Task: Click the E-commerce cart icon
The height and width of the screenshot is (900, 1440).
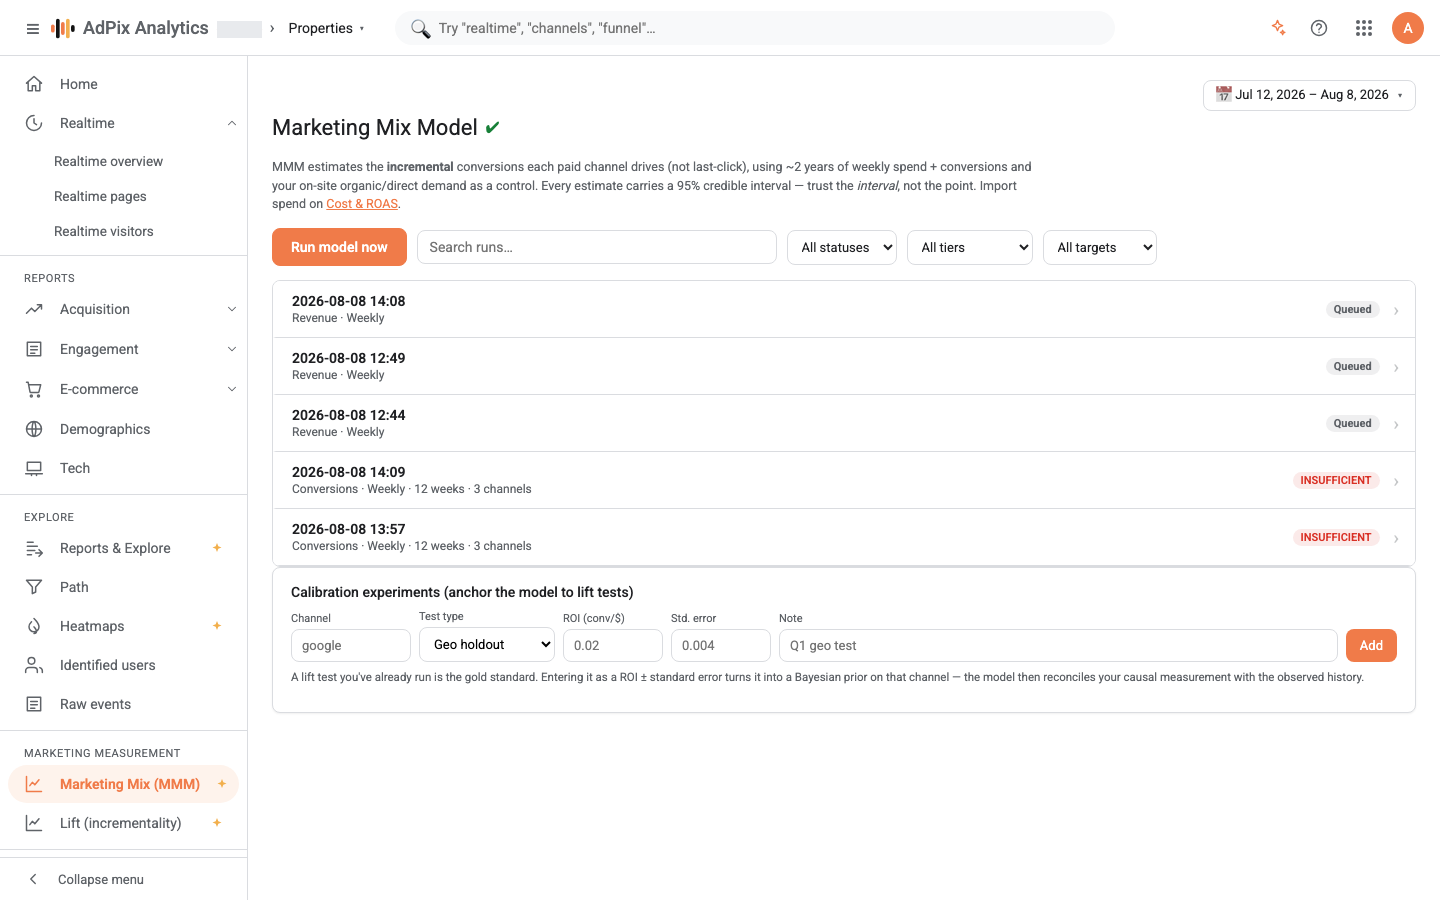Action: click(x=34, y=389)
